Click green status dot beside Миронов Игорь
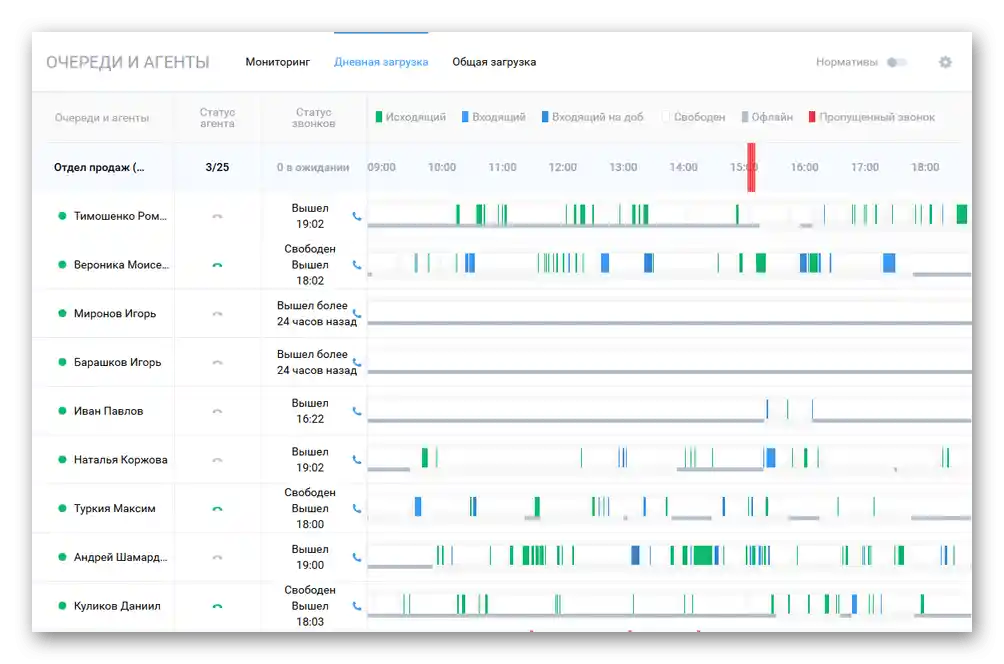1004x664 pixels. [x=62, y=313]
